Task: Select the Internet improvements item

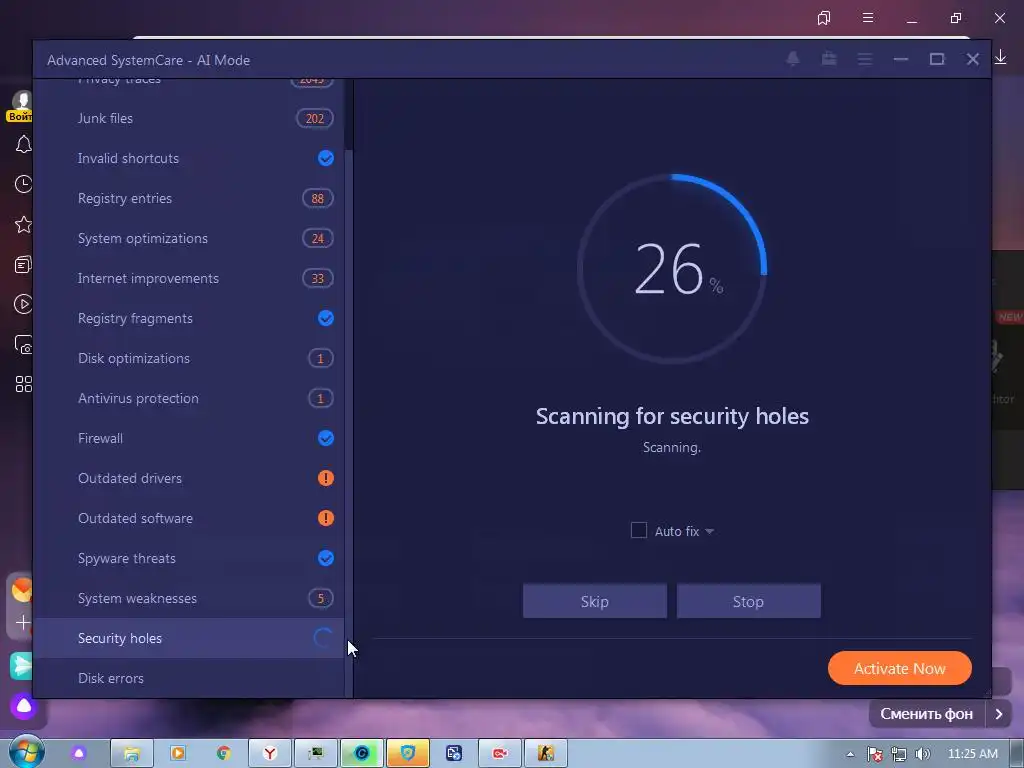Action: point(188,278)
